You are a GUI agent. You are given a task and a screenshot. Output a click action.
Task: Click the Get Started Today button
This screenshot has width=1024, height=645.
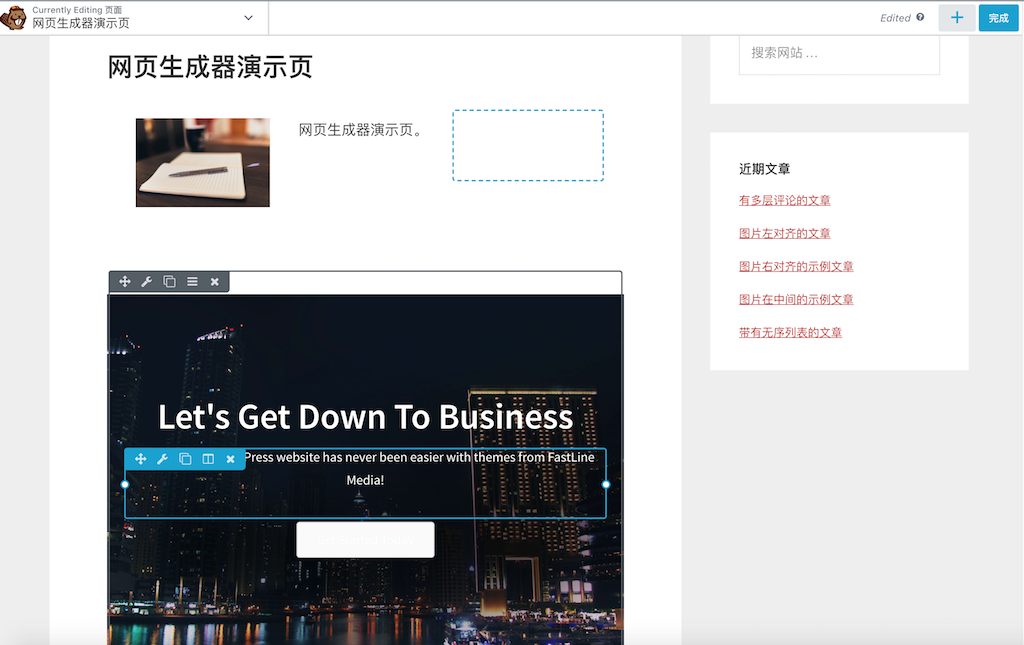pos(365,539)
